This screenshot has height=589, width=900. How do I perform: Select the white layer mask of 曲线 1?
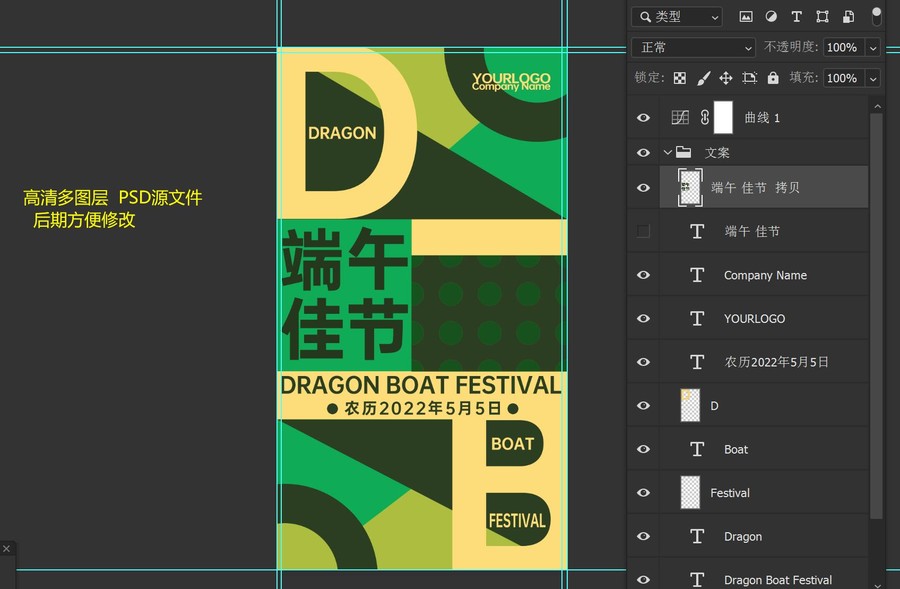tap(723, 118)
